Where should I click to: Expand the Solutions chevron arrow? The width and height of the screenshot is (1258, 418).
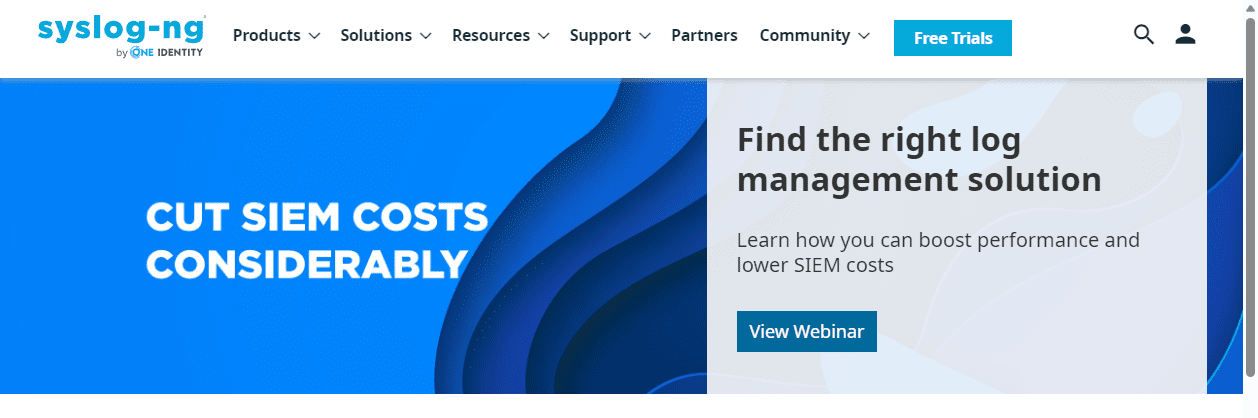pos(425,36)
